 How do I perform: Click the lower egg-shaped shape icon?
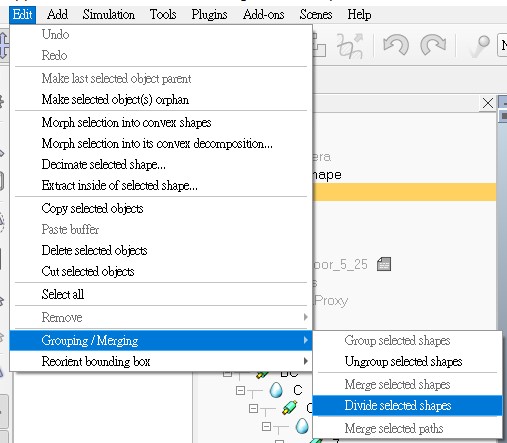302,426
